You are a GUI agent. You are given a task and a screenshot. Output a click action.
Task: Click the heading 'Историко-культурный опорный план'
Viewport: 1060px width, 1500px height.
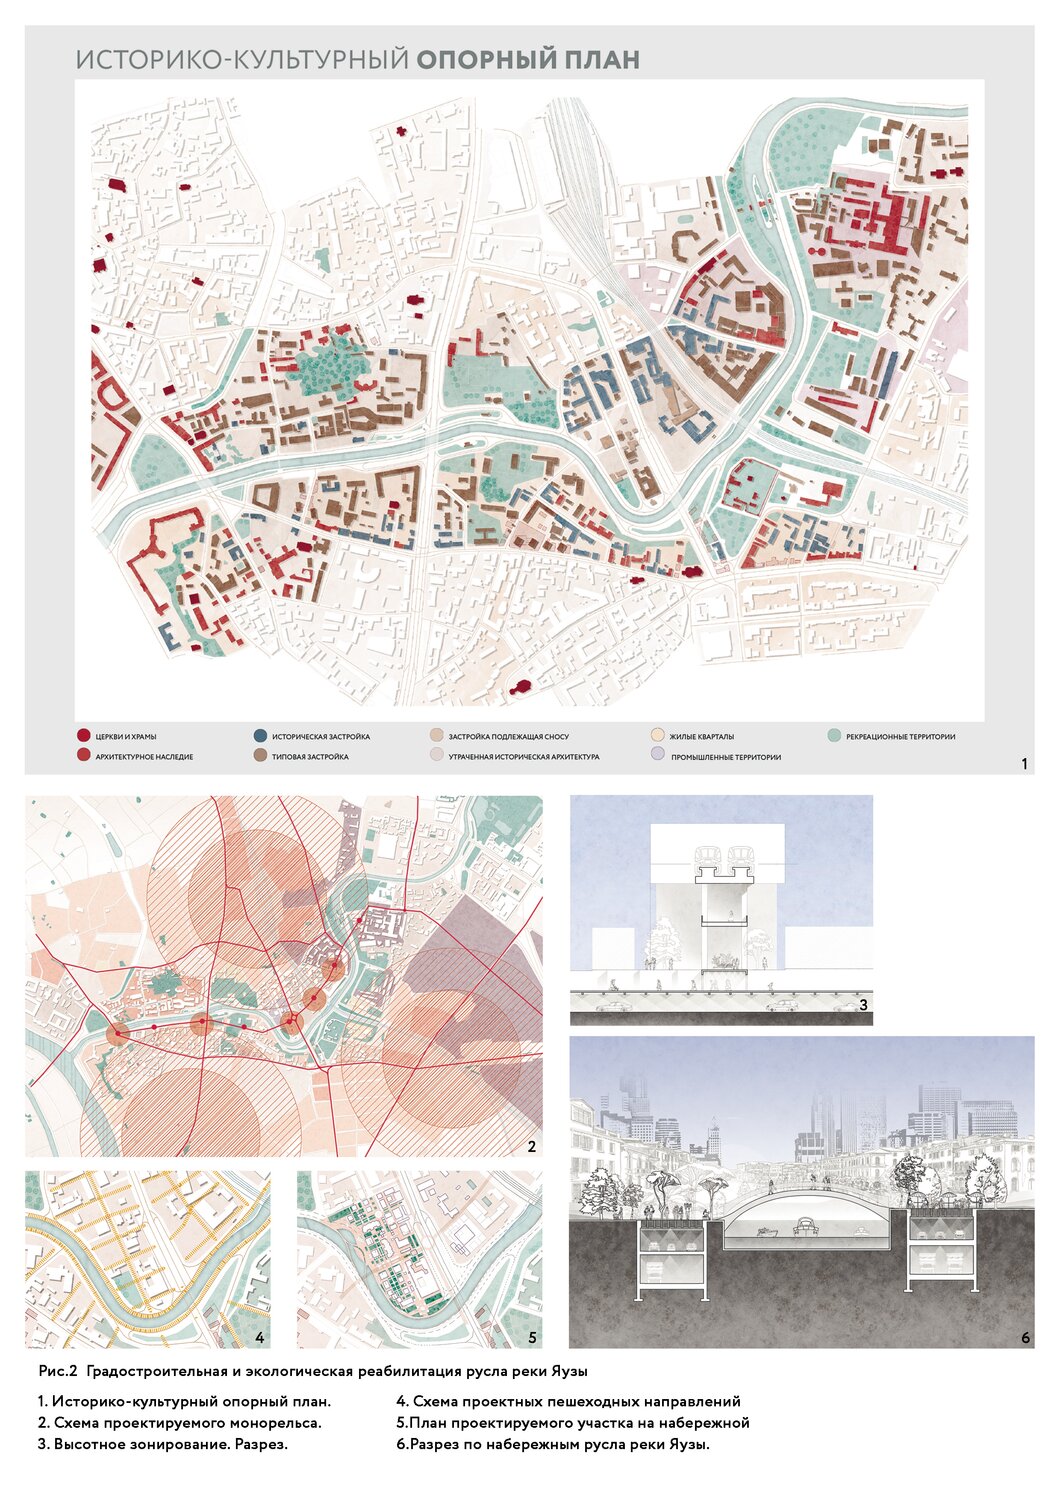click(x=358, y=59)
